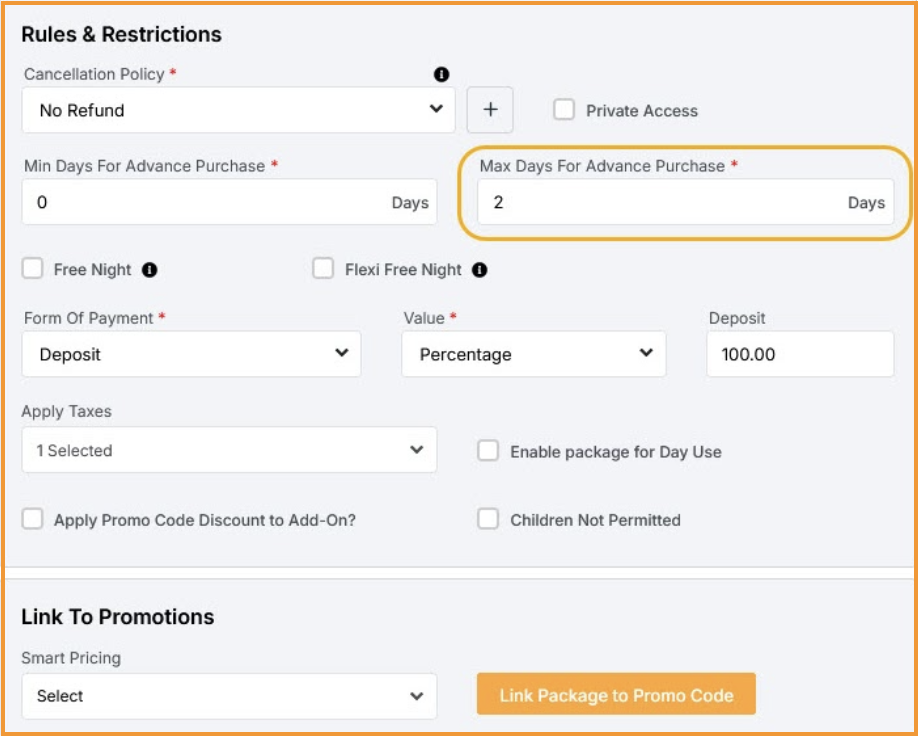Click the Rules & Restrictions heading
The image size is (918, 736).
[x=121, y=34]
